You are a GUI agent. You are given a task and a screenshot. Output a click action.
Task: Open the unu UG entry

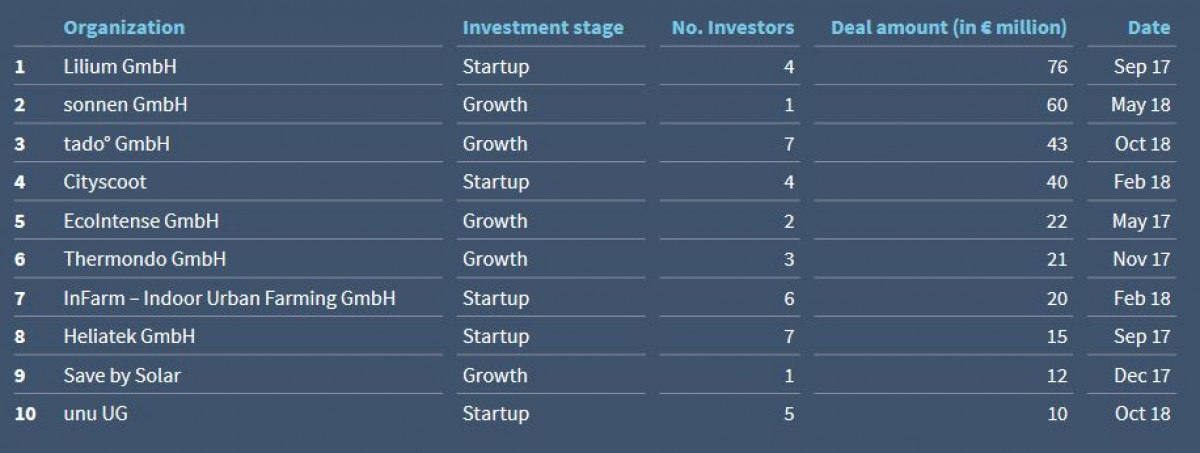click(95, 414)
